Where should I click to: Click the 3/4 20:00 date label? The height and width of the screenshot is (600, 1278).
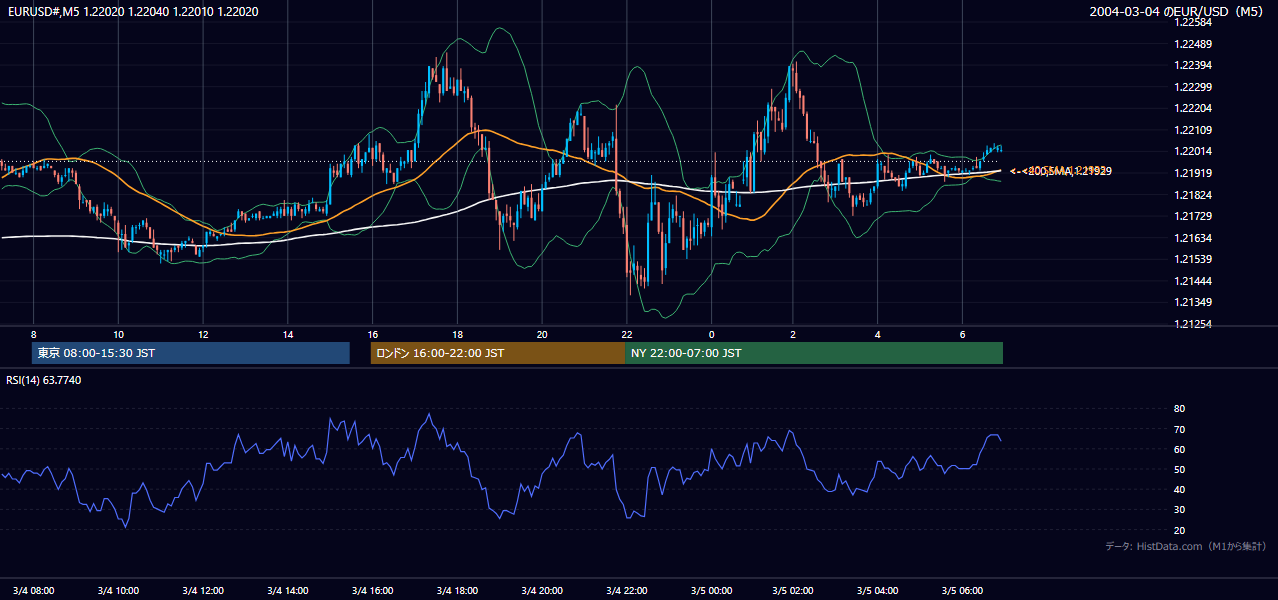click(x=541, y=590)
